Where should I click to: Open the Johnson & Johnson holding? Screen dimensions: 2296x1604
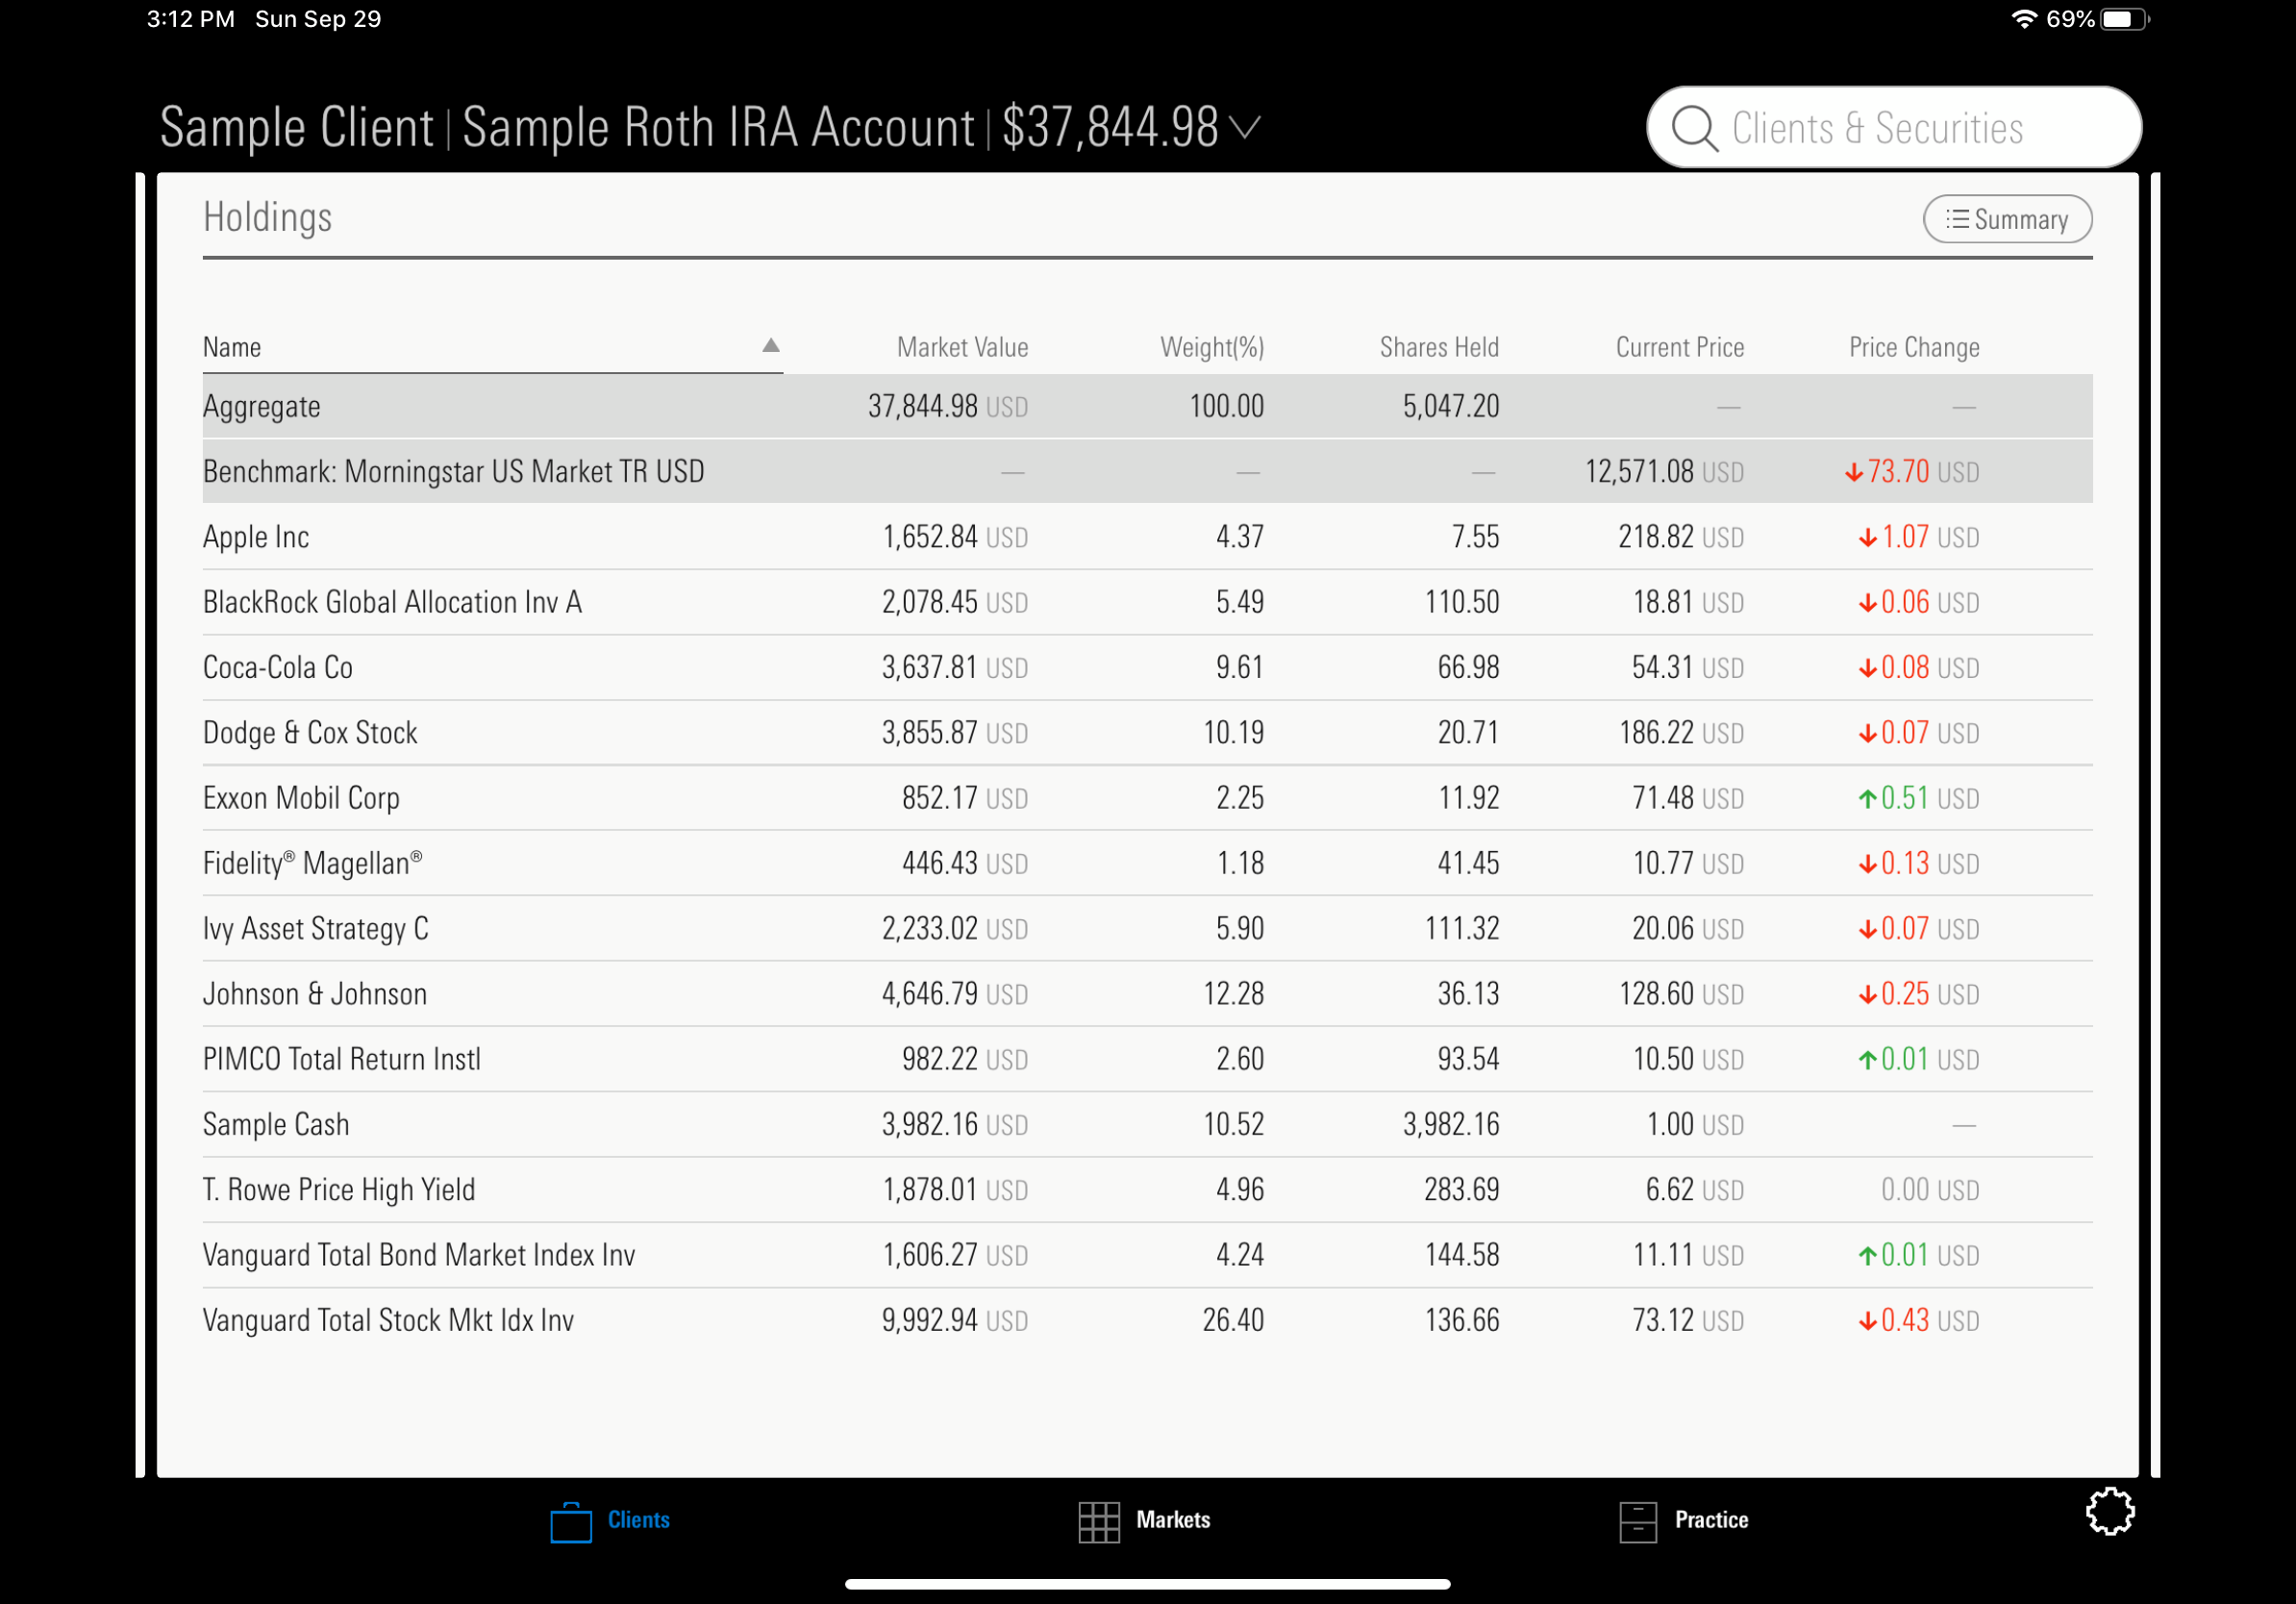1147,994
